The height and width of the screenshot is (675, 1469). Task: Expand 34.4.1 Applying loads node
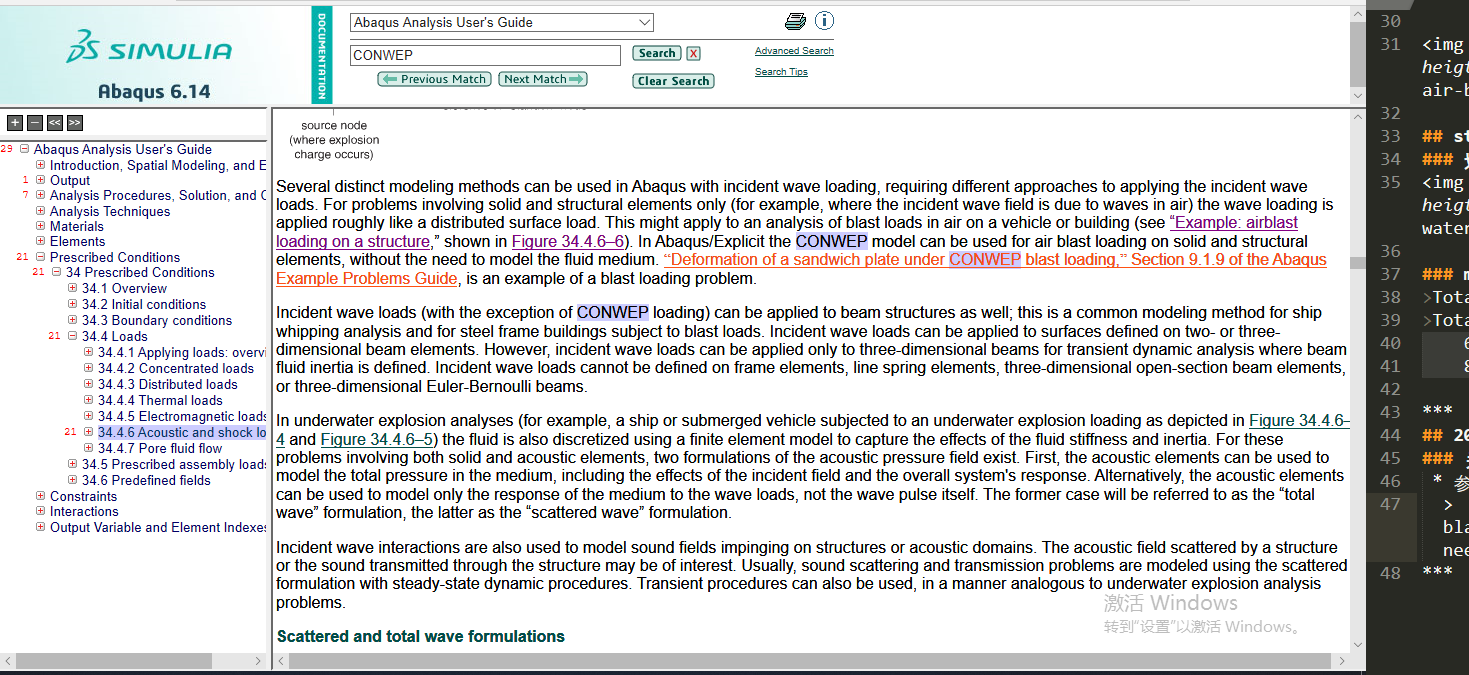tap(88, 352)
